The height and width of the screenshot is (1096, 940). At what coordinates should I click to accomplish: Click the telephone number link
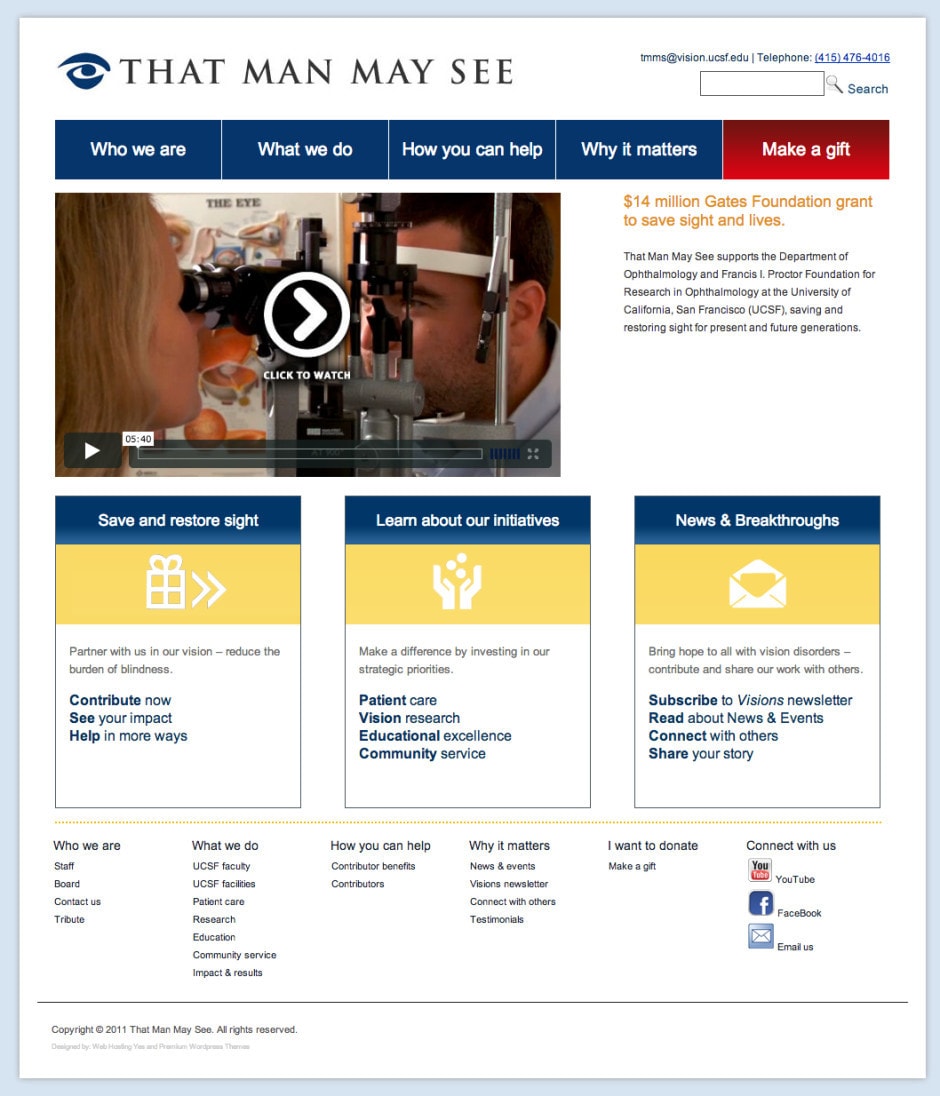pos(852,58)
